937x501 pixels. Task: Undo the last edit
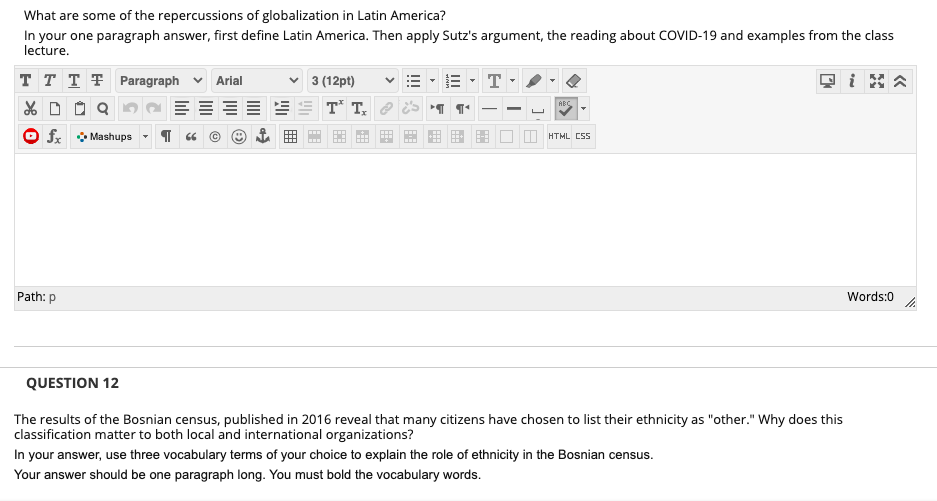pyautogui.click(x=130, y=108)
